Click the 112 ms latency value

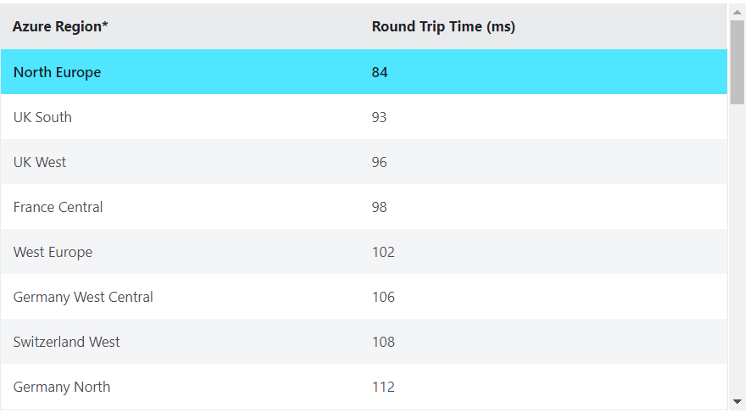click(384, 387)
